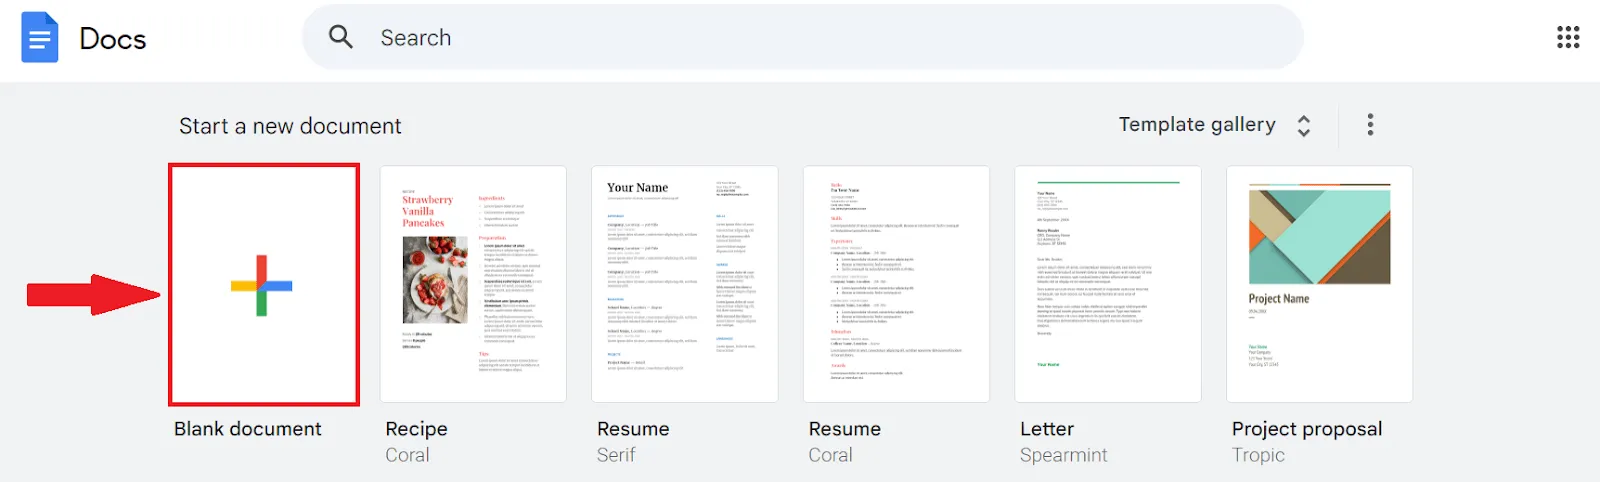Focus the Search input field
The height and width of the screenshot is (482, 1600).
802,37
